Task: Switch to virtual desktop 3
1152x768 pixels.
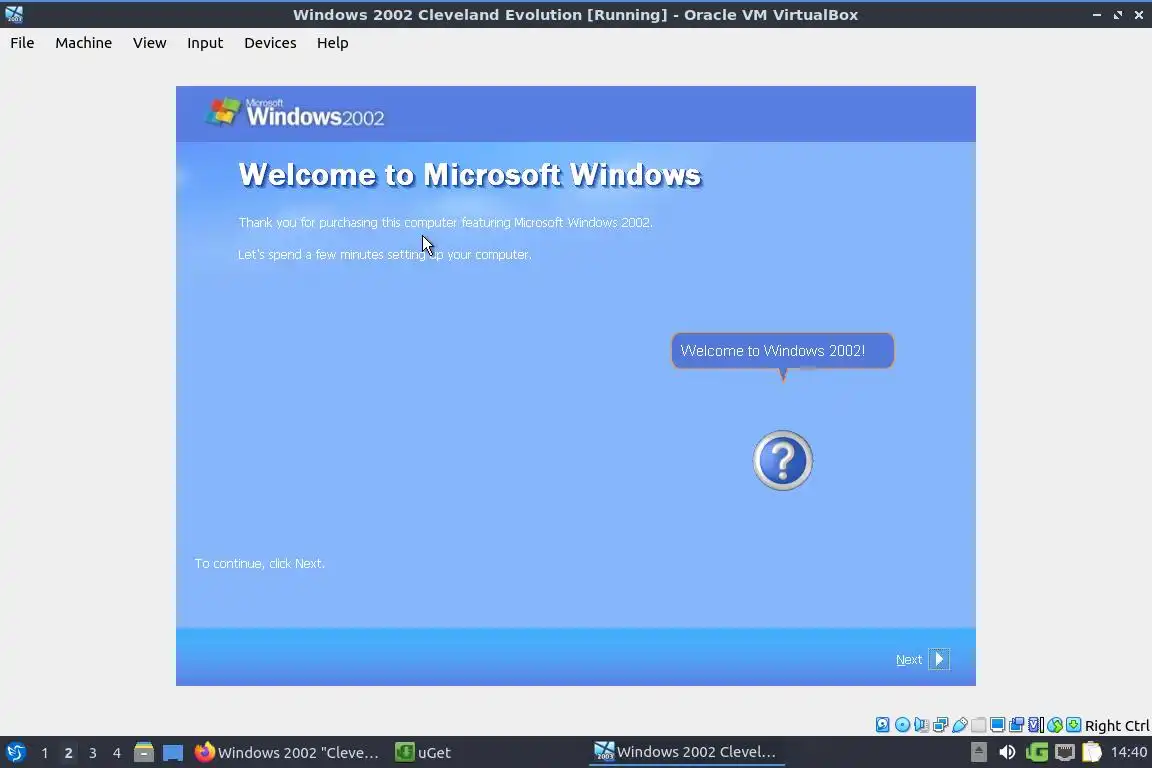Action: (x=93, y=753)
